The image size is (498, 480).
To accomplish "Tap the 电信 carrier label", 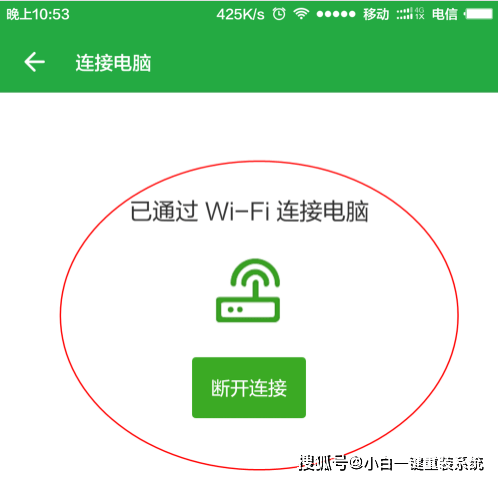I will [x=445, y=14].
